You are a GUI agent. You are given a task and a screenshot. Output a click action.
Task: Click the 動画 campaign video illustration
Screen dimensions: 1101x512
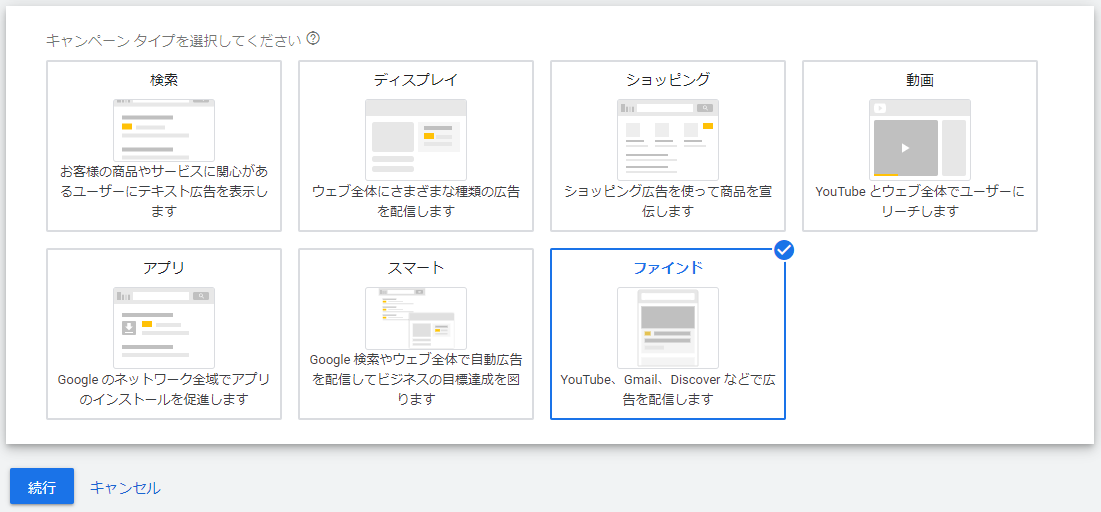[920, 140]
